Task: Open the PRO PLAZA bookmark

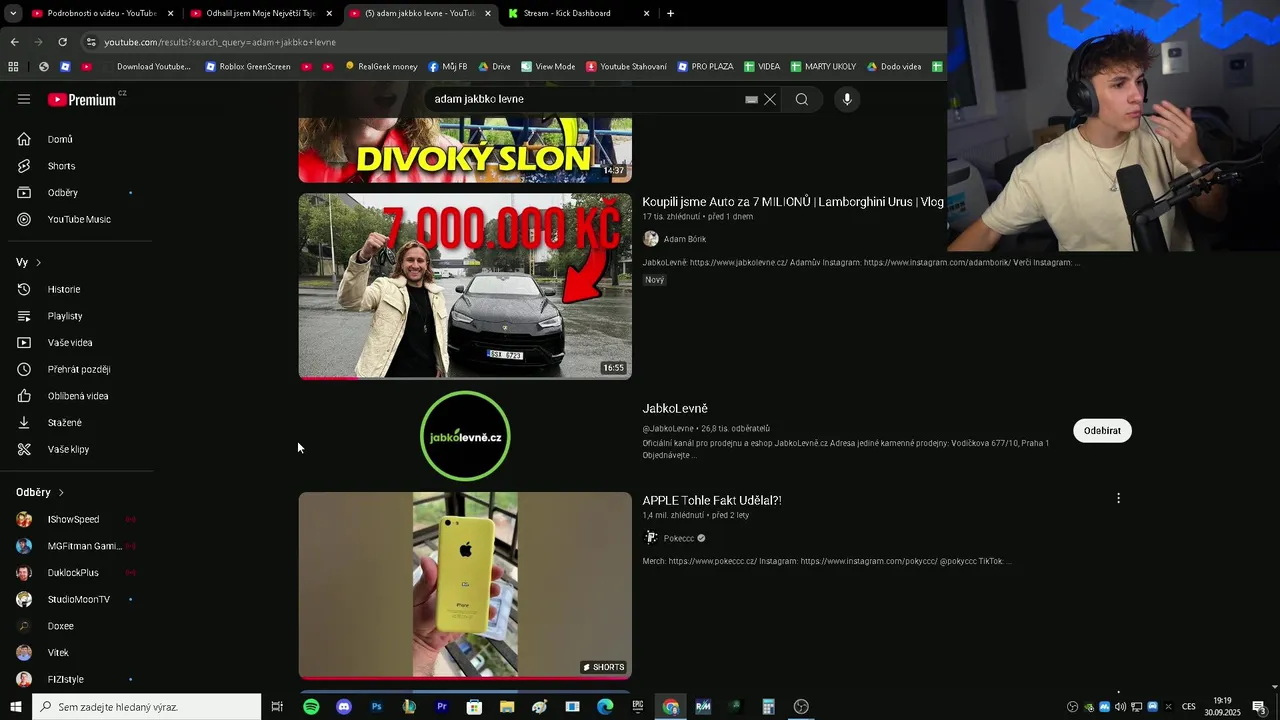Action: pyautogui.click(x=705, y=66)
